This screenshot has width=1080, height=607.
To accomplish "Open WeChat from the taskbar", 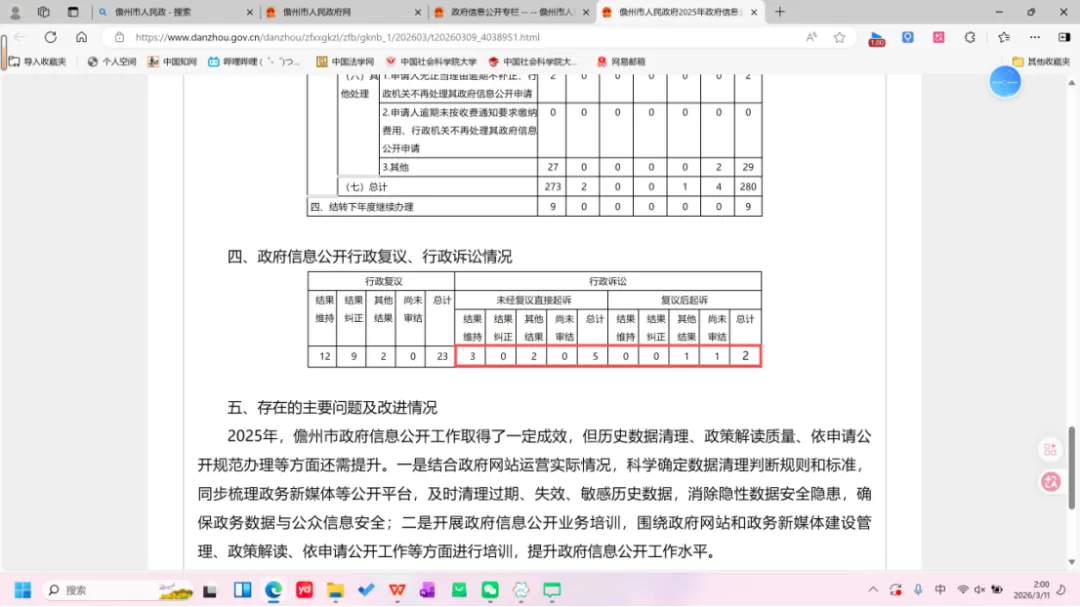I will click(x=490, y=590).
